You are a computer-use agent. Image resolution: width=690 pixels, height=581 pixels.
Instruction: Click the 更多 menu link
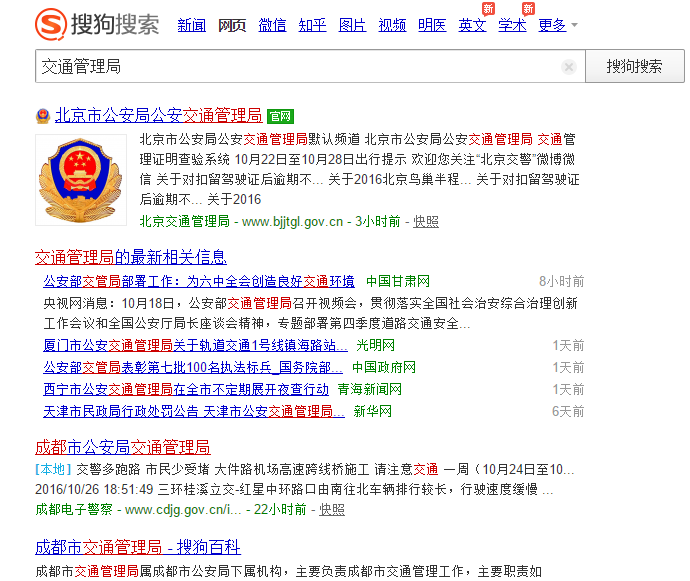[552, 26]
